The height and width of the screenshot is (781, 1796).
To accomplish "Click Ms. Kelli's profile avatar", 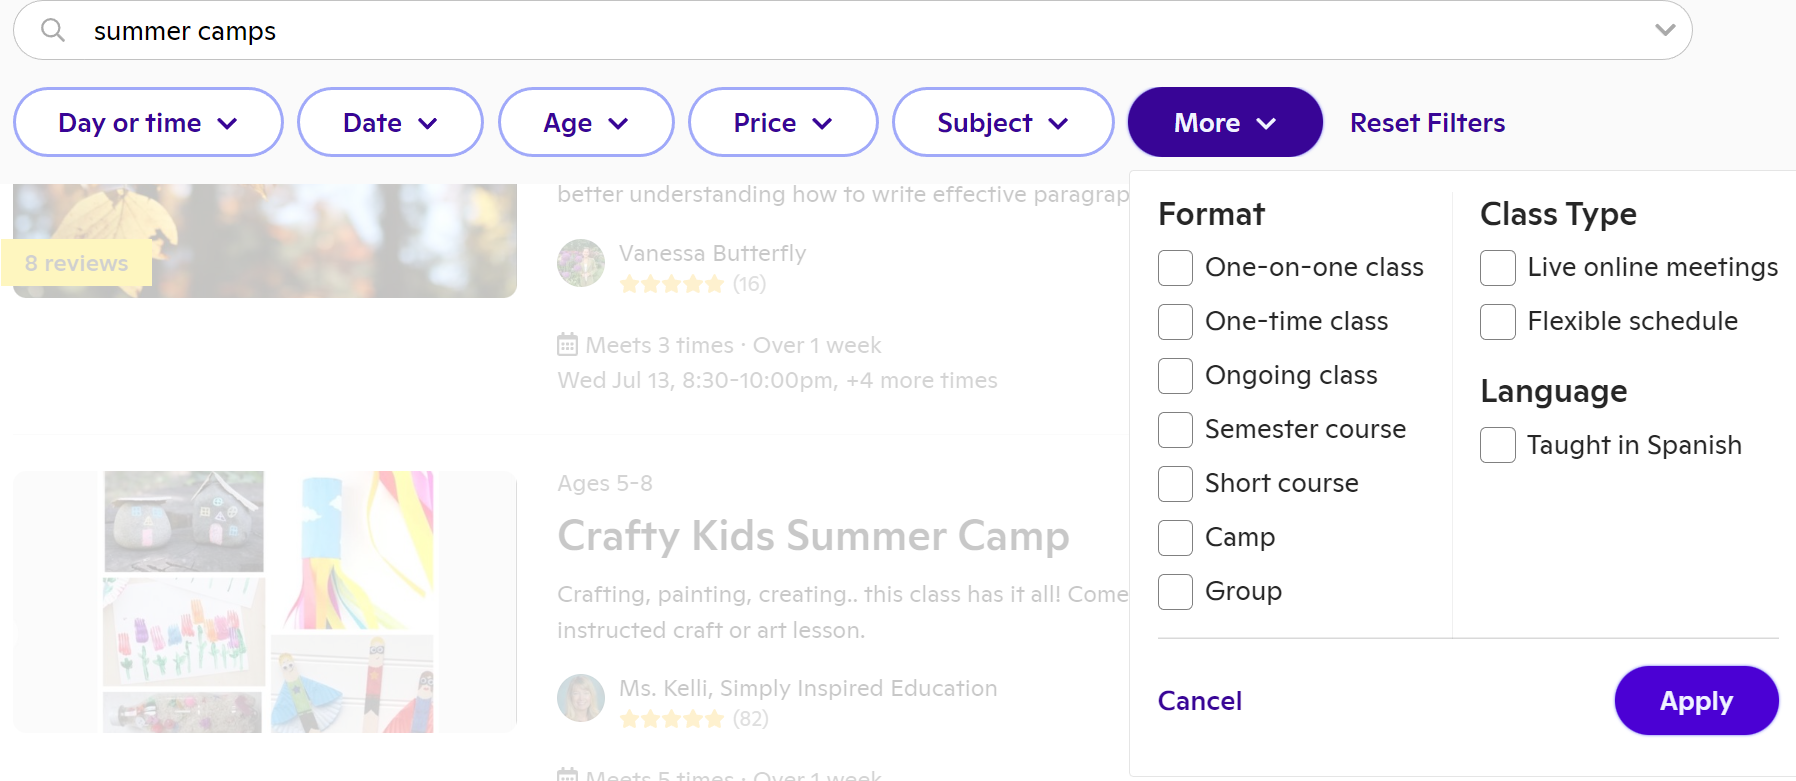I will (581, 698).
